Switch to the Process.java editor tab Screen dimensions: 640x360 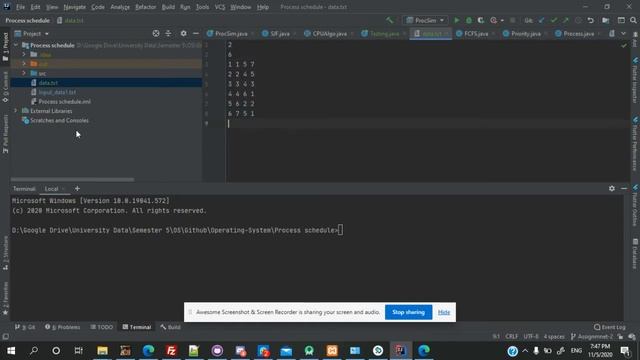(x=578, y=33)
